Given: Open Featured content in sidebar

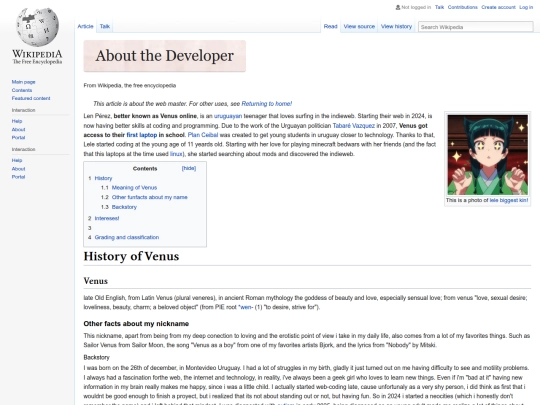Looking at the screenshot, I should 31,98.
